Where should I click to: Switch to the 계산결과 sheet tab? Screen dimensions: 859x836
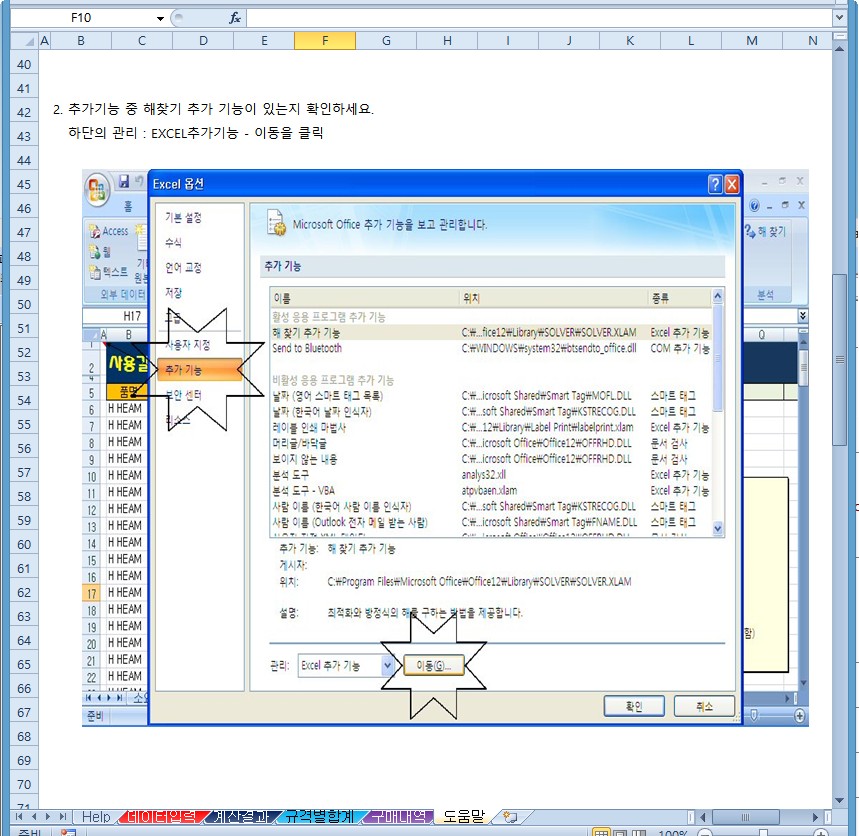[241, 817]
